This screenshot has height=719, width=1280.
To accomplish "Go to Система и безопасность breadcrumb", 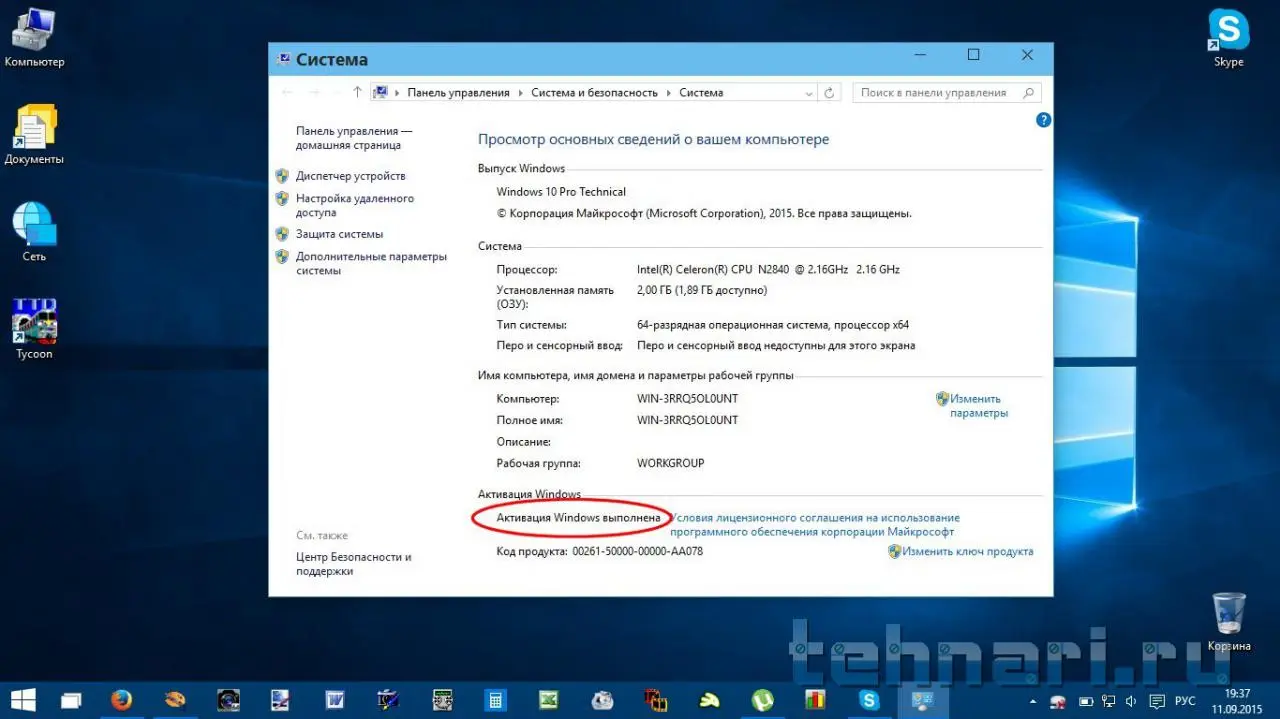I will pyautogui.click(x=594, y=93).
